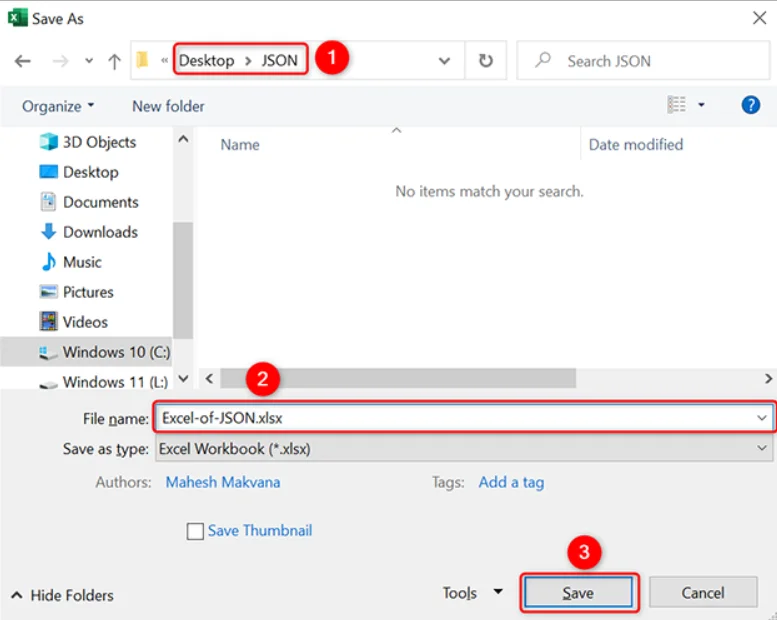The image size is (777, 620).
Task: Select the Music folder in the sidebar
Action: (82, 262)
